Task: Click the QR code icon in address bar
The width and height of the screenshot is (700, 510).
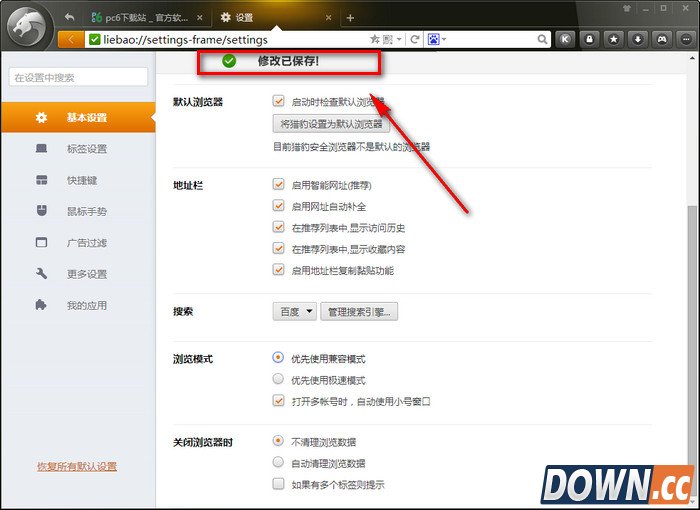Action: point(388,39)
